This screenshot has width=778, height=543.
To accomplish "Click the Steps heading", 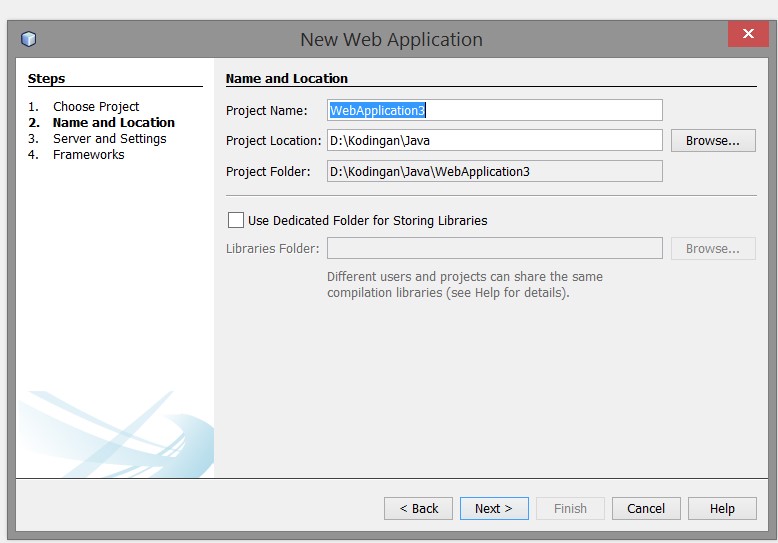I will pyautogui.click(x=46, y=78).
